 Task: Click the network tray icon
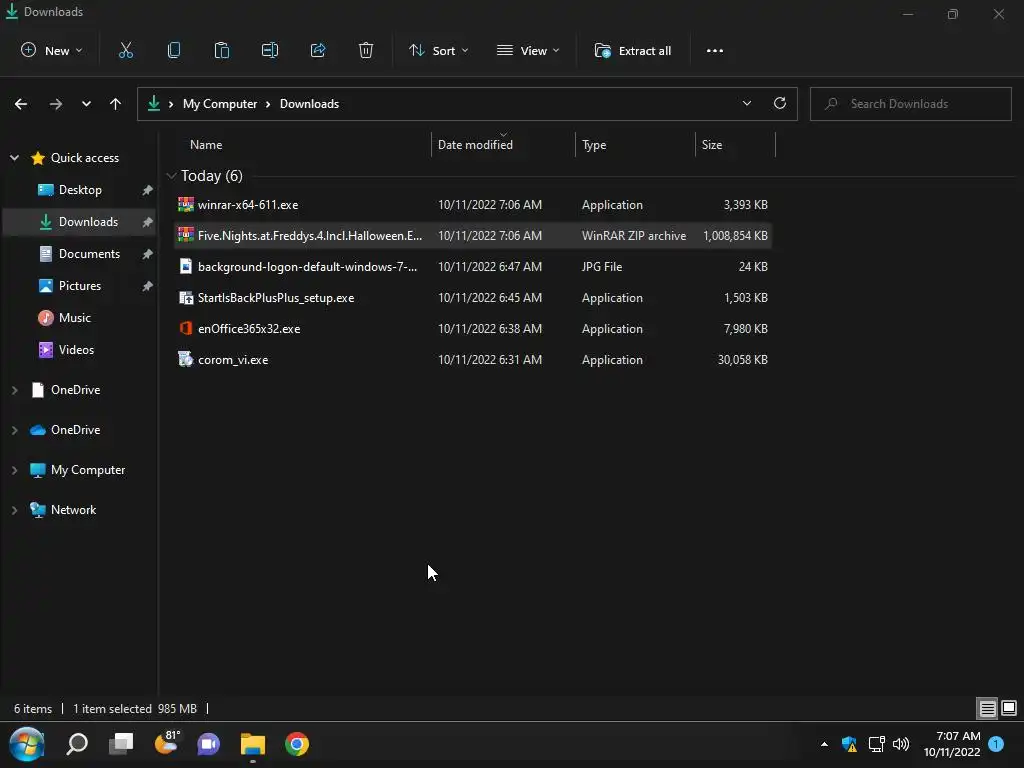click(876, 744)
